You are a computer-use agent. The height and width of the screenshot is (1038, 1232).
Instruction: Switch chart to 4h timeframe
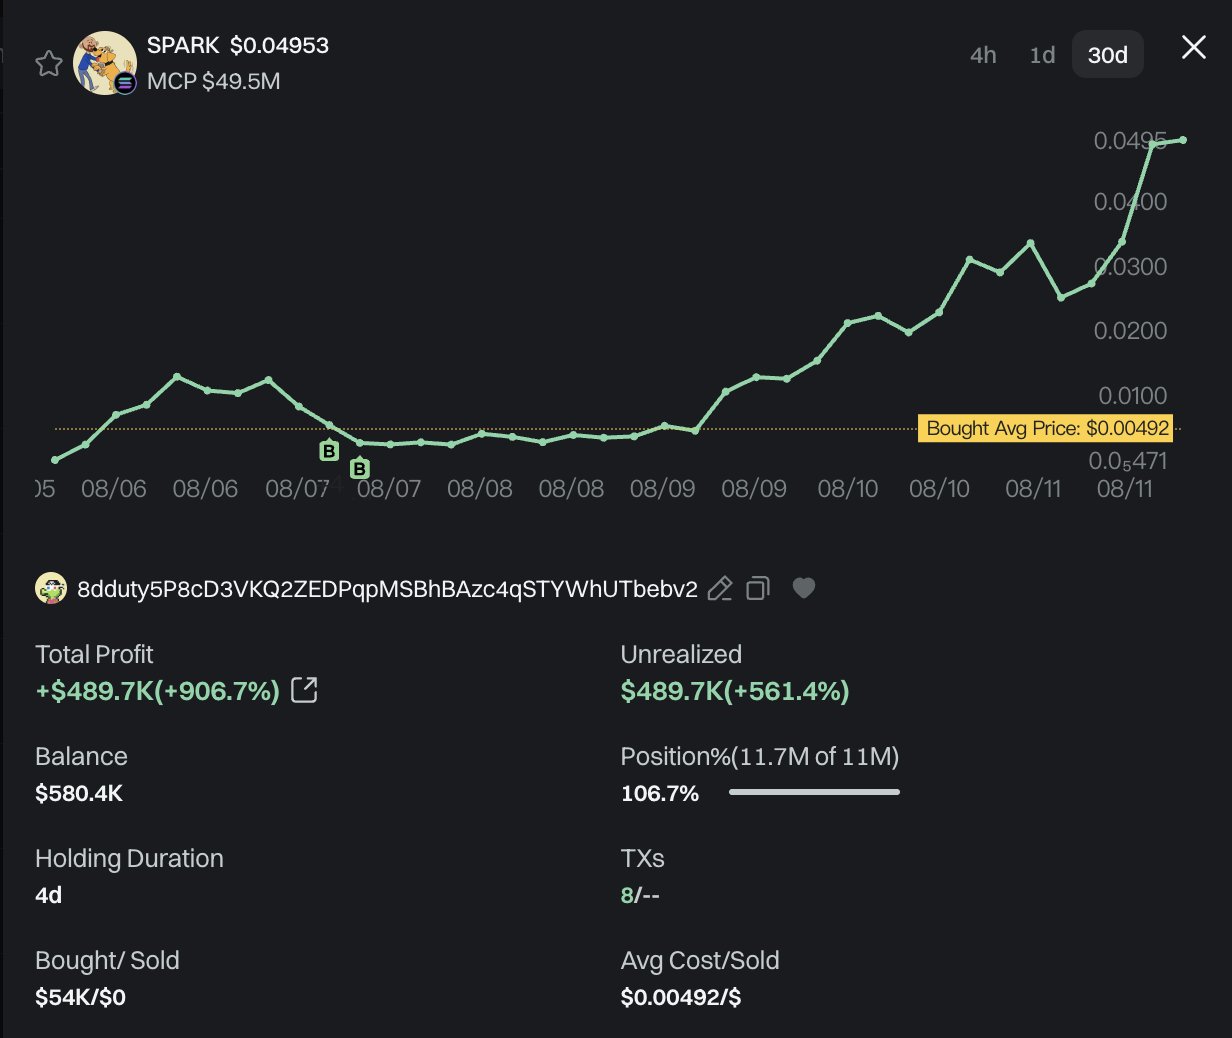tap(983, 55)
